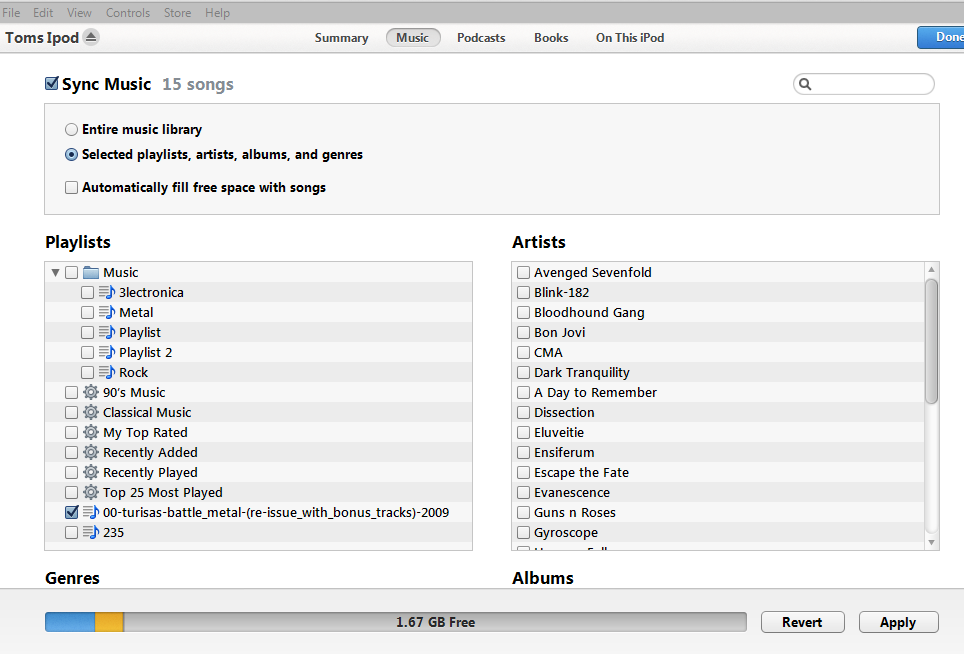Click the Metal playlist note icon
The image size is (964, 654).
107,312
